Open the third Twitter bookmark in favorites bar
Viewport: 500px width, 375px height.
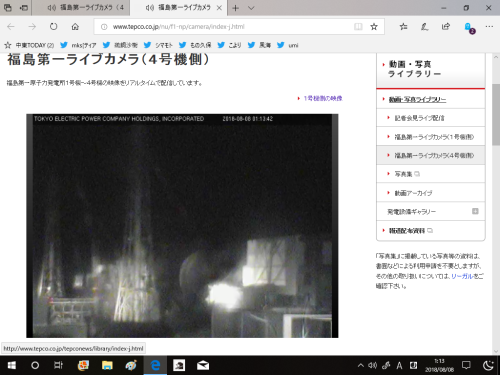[120, 45]
